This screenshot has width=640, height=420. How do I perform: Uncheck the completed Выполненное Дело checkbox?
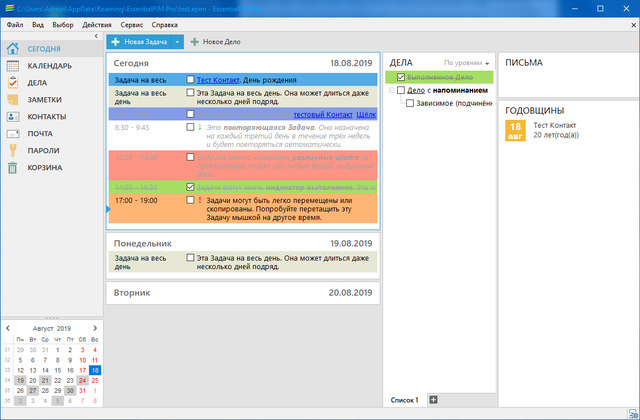(401, 77)
